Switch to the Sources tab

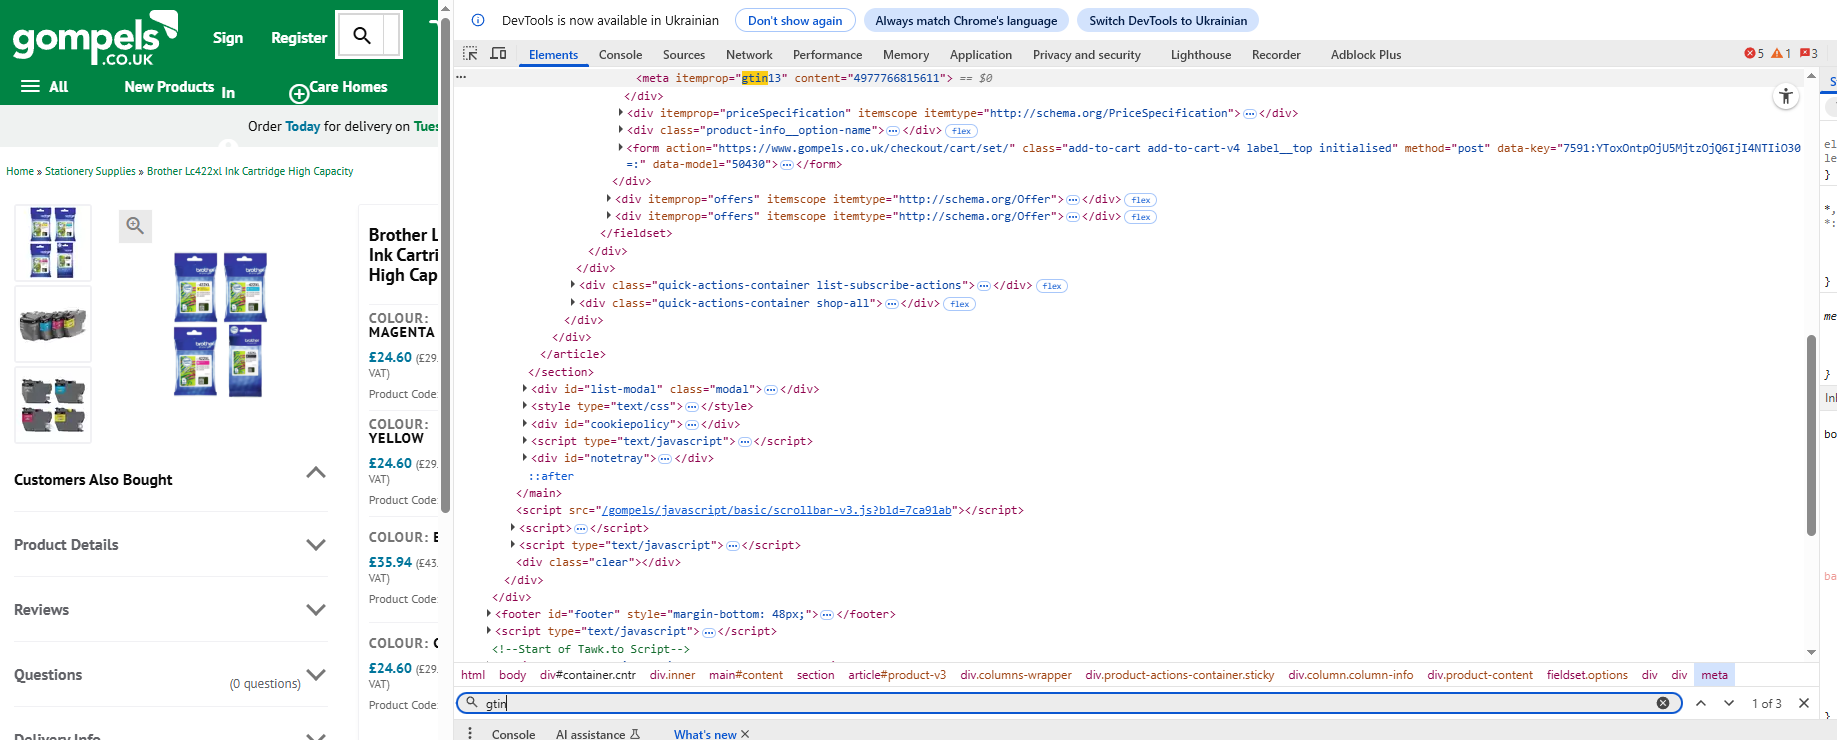684,55
